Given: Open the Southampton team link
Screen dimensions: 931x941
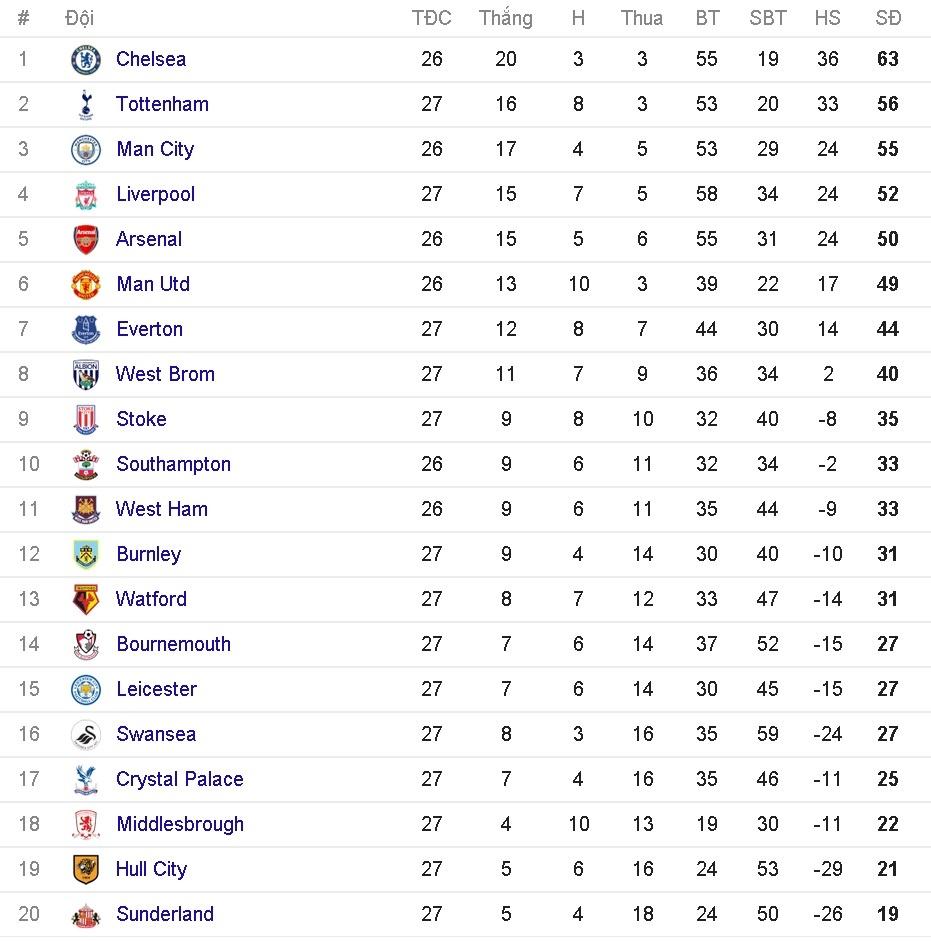Looking at the screenshot, I should tap(173, 464).
